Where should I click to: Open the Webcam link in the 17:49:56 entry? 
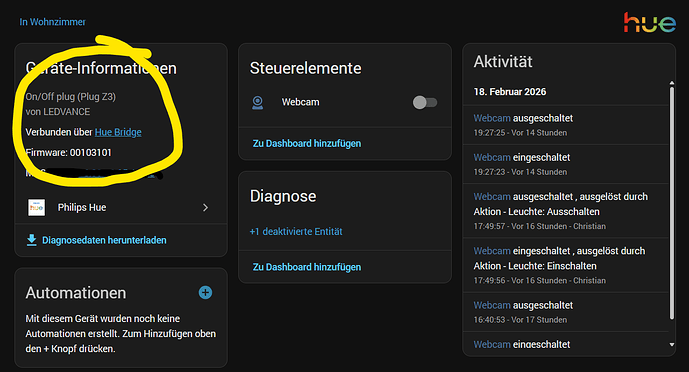point(492,251)
